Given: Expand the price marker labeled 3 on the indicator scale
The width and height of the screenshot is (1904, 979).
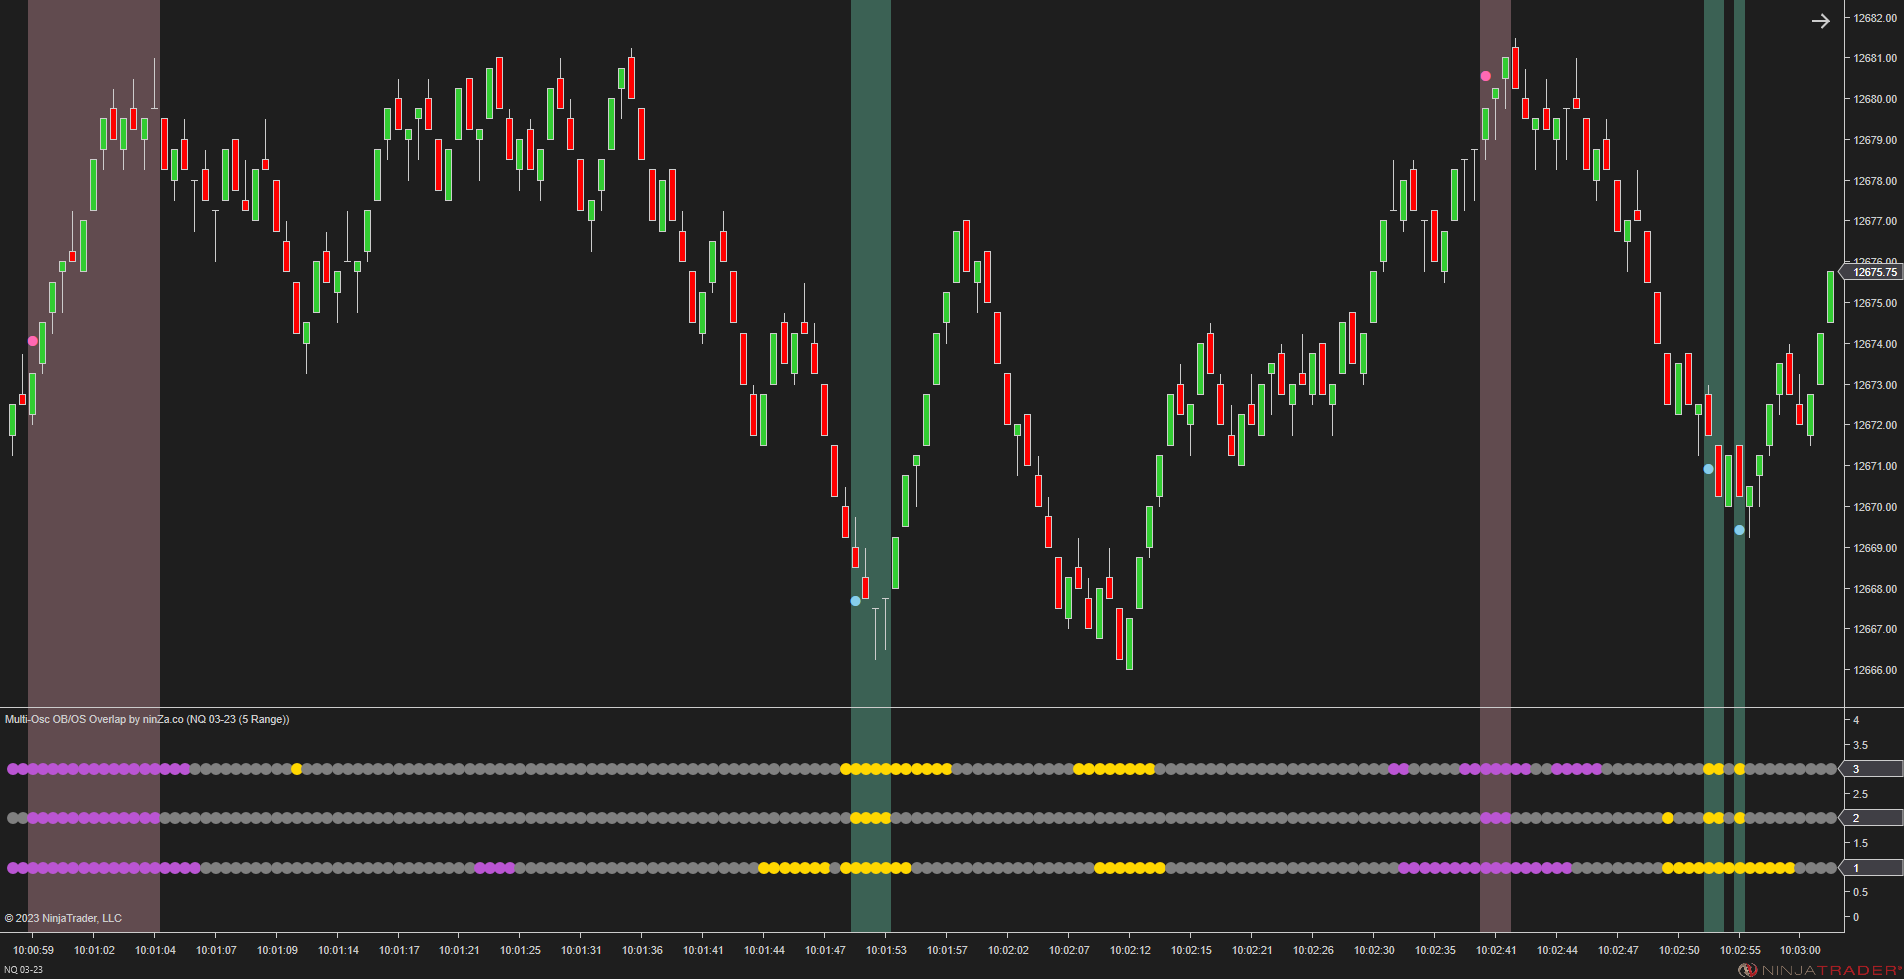Looking at the screenshot, I should click(1857, 769).
